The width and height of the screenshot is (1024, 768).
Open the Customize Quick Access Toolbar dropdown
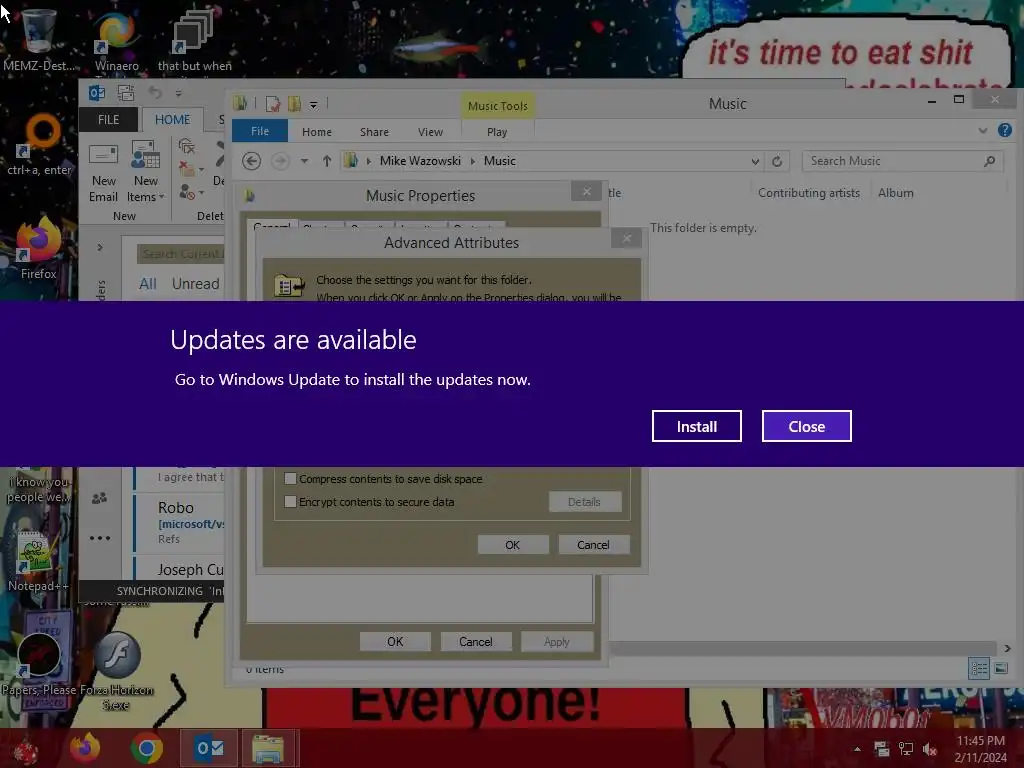[x=313, y=104]
